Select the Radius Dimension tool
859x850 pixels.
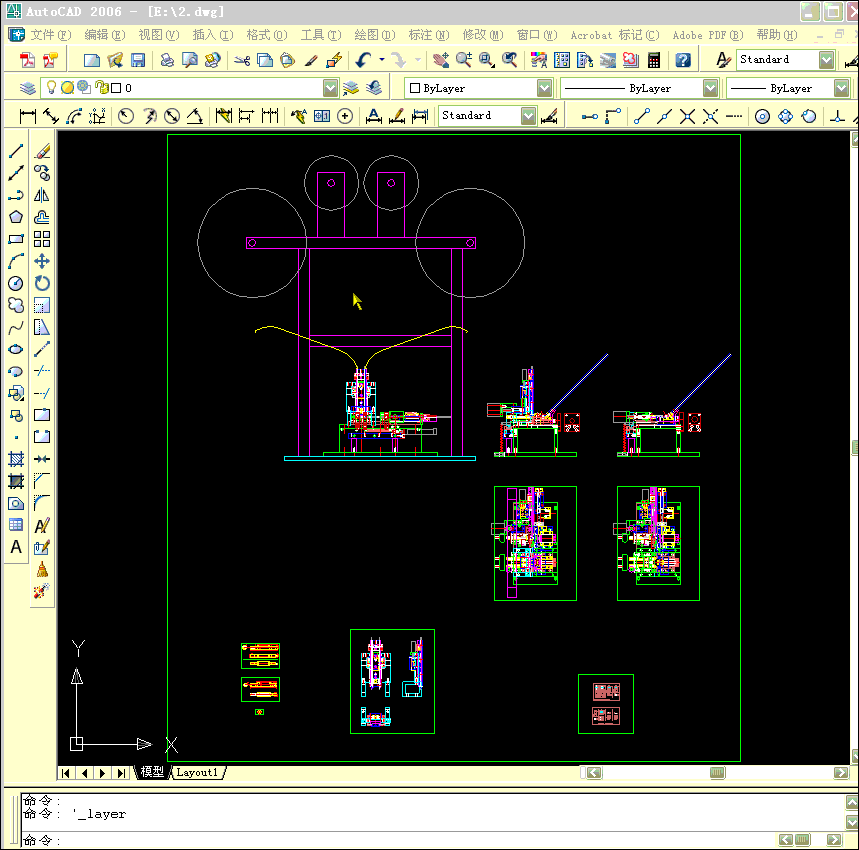click(126, 116)
